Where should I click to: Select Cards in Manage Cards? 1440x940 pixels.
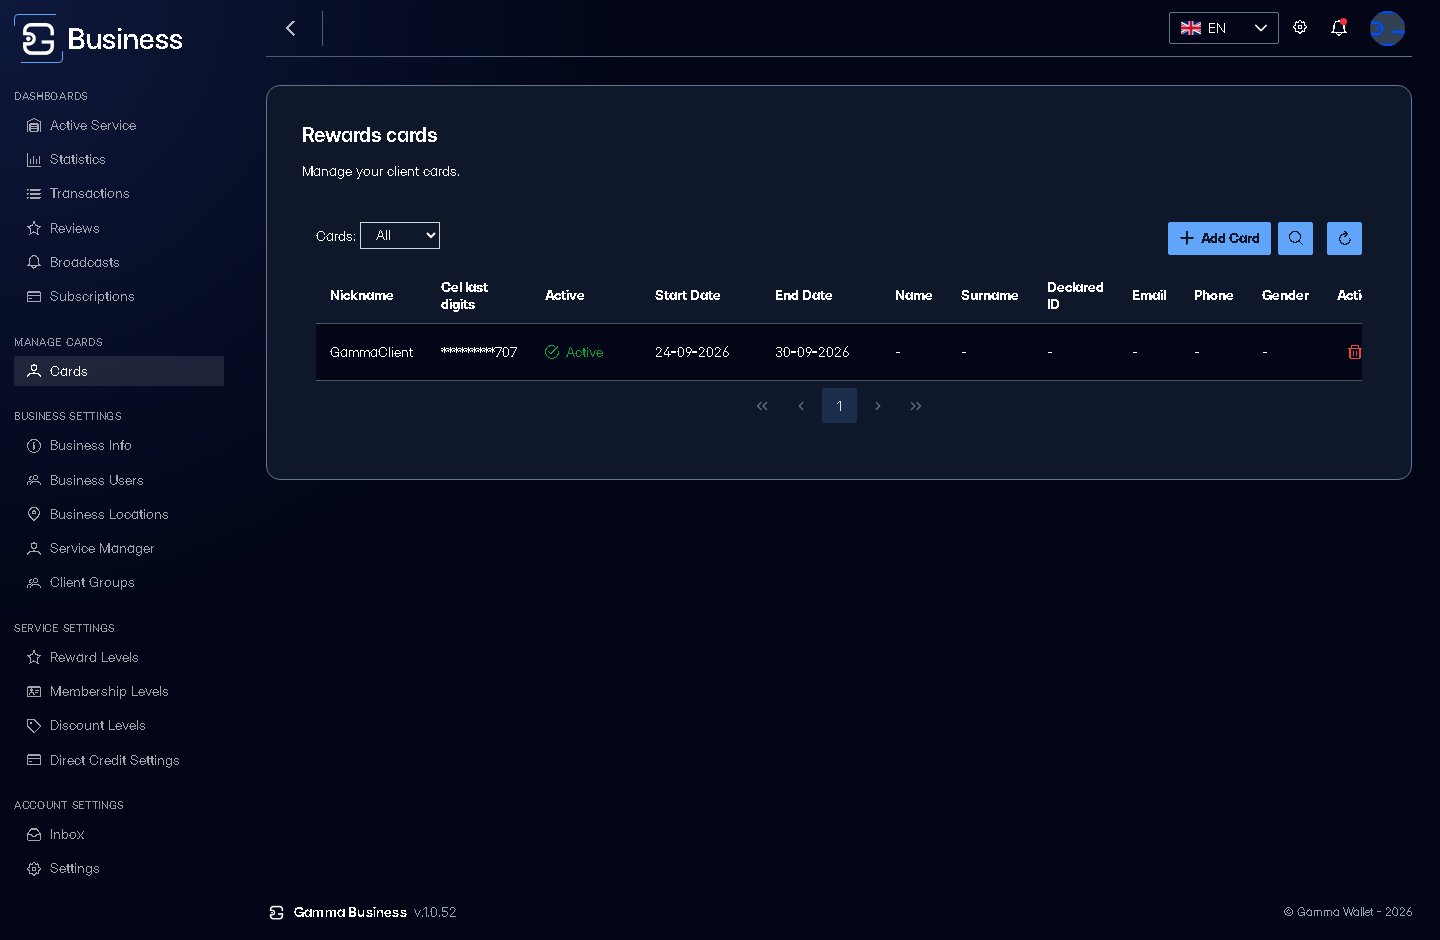[119, 371]
